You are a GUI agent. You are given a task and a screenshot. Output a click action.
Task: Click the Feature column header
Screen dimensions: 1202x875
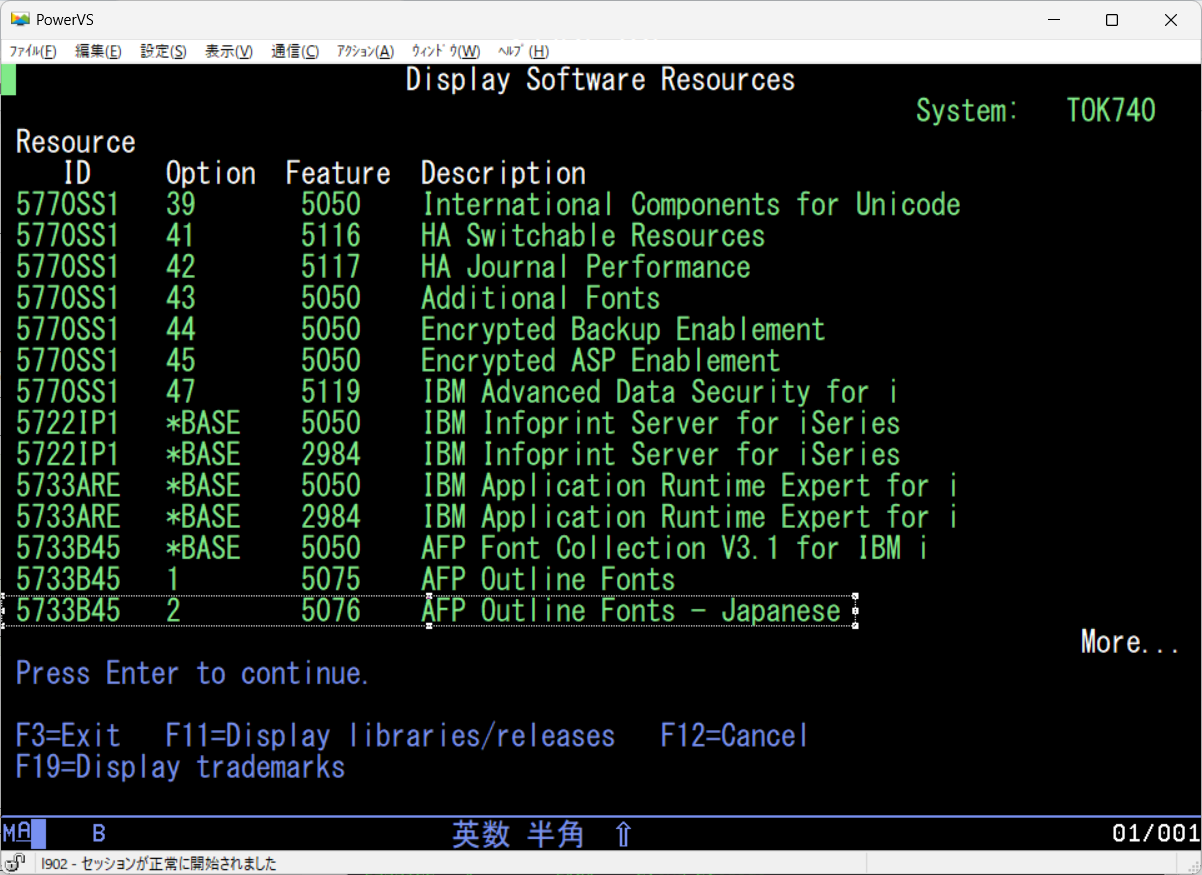(338, 173)
